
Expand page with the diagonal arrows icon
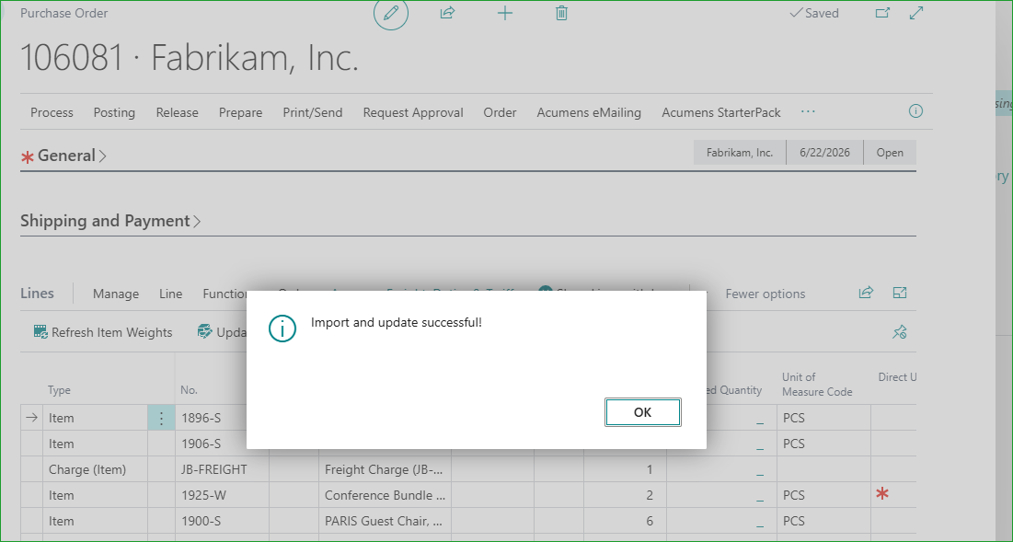tap(916, 13)
